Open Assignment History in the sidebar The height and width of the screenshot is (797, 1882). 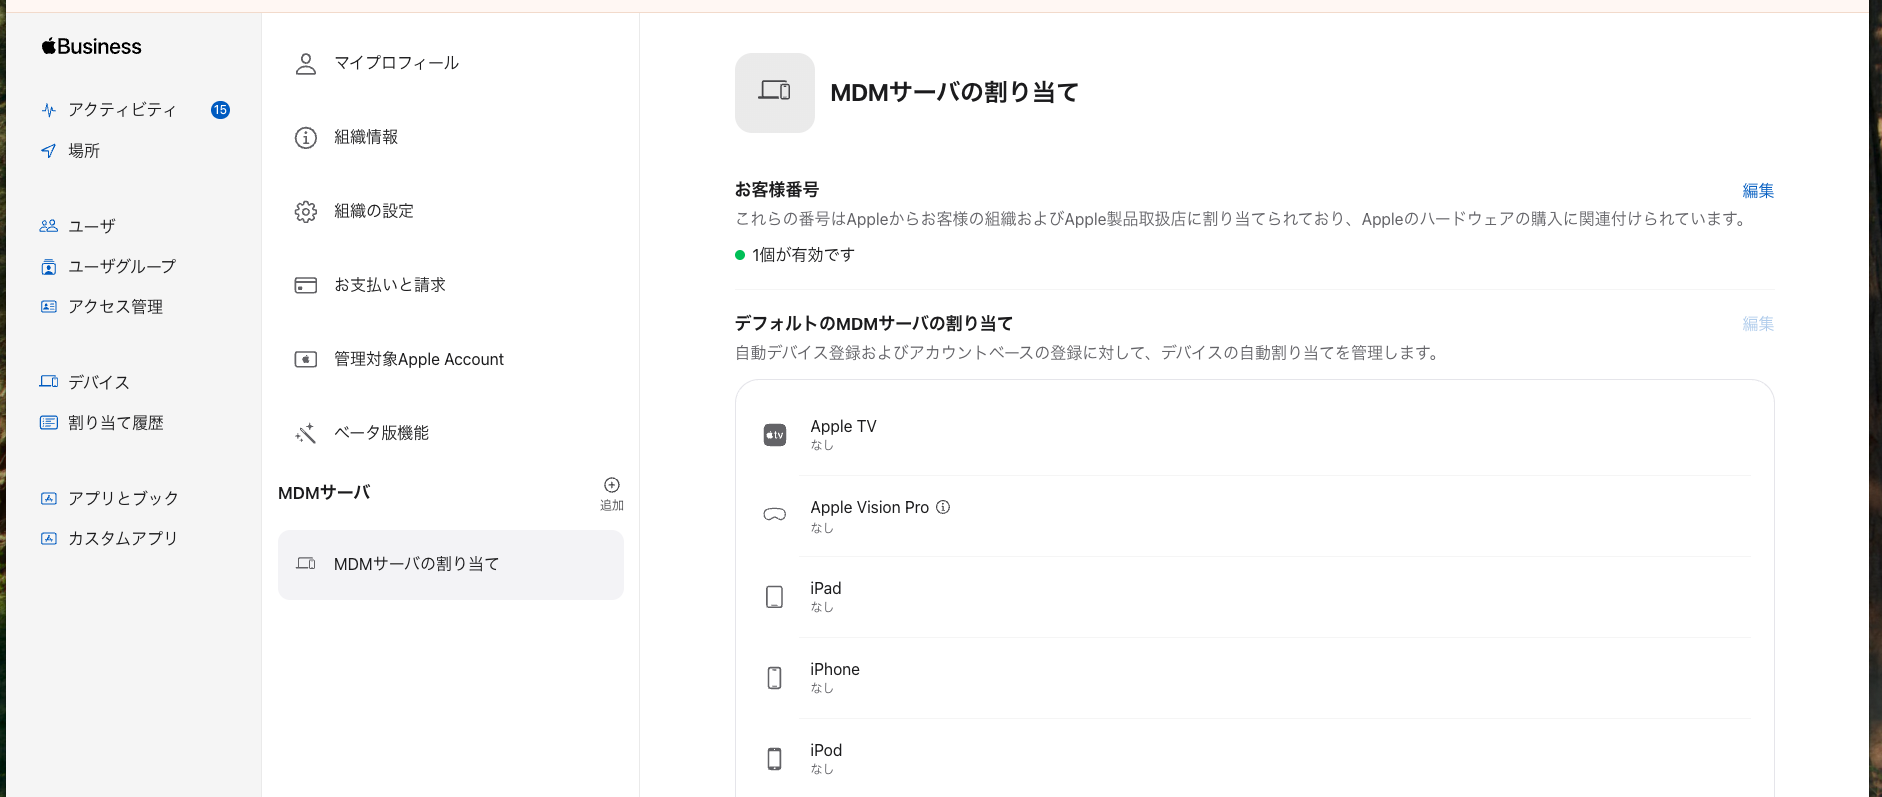(115, 423)
